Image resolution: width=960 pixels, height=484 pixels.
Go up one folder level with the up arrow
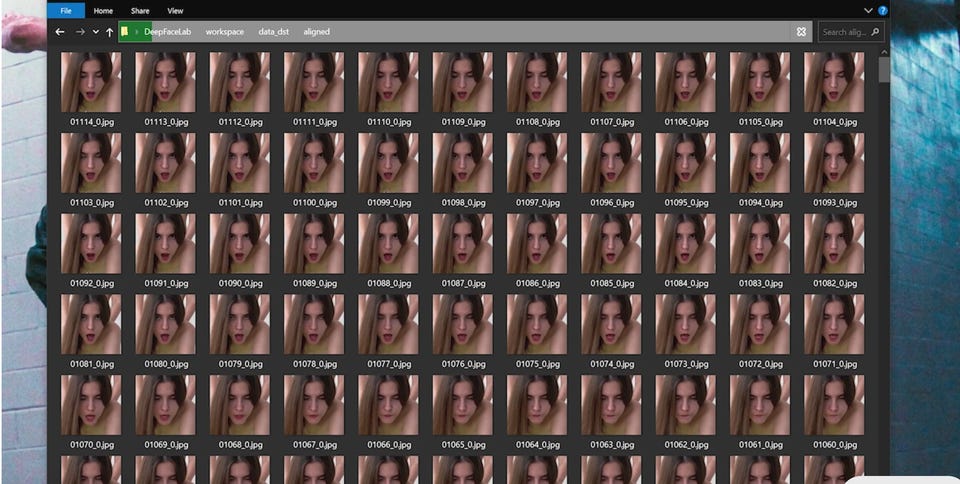108,32
